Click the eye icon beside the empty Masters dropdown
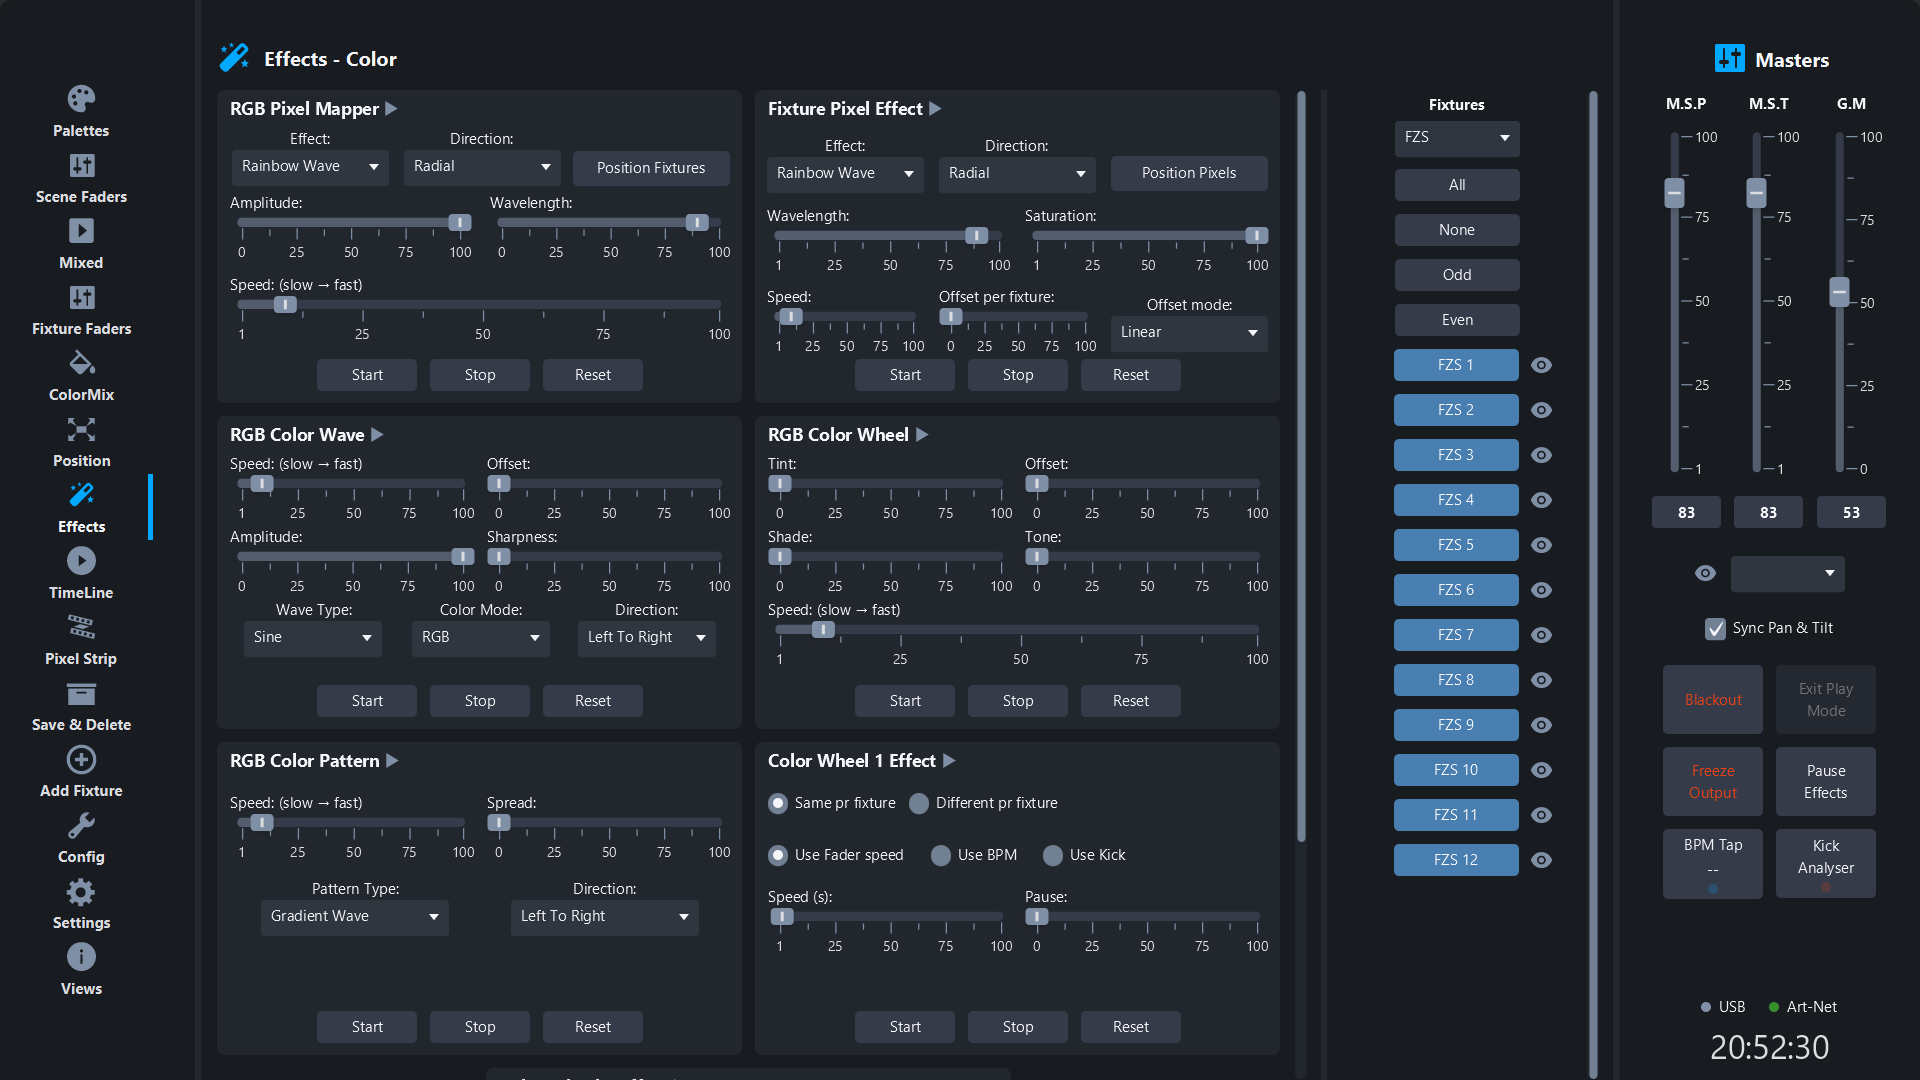1920x1080 pixels. (x=1705, y=573)
